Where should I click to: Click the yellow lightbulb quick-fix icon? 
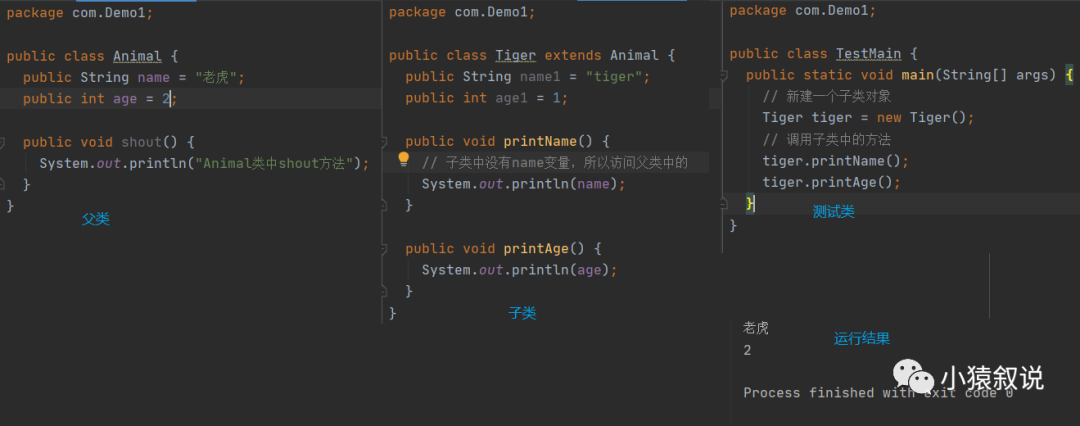coord(404,161)
